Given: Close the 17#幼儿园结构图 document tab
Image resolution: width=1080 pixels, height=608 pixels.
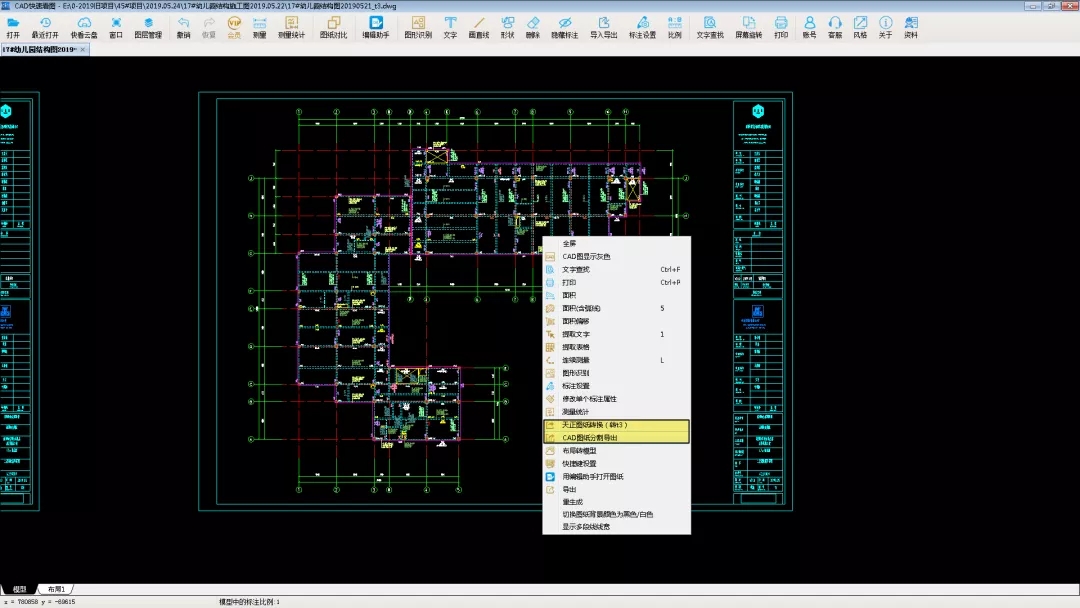Looking at the screenshot, I should tap(83, 49).
